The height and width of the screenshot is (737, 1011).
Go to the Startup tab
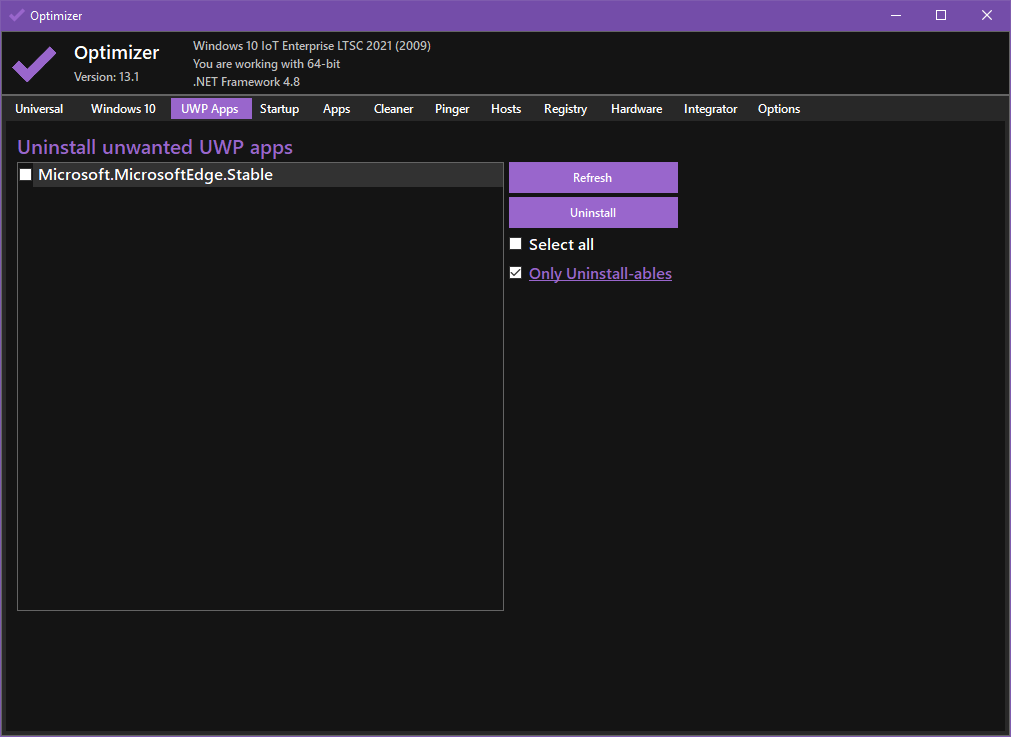click(279, 109)
